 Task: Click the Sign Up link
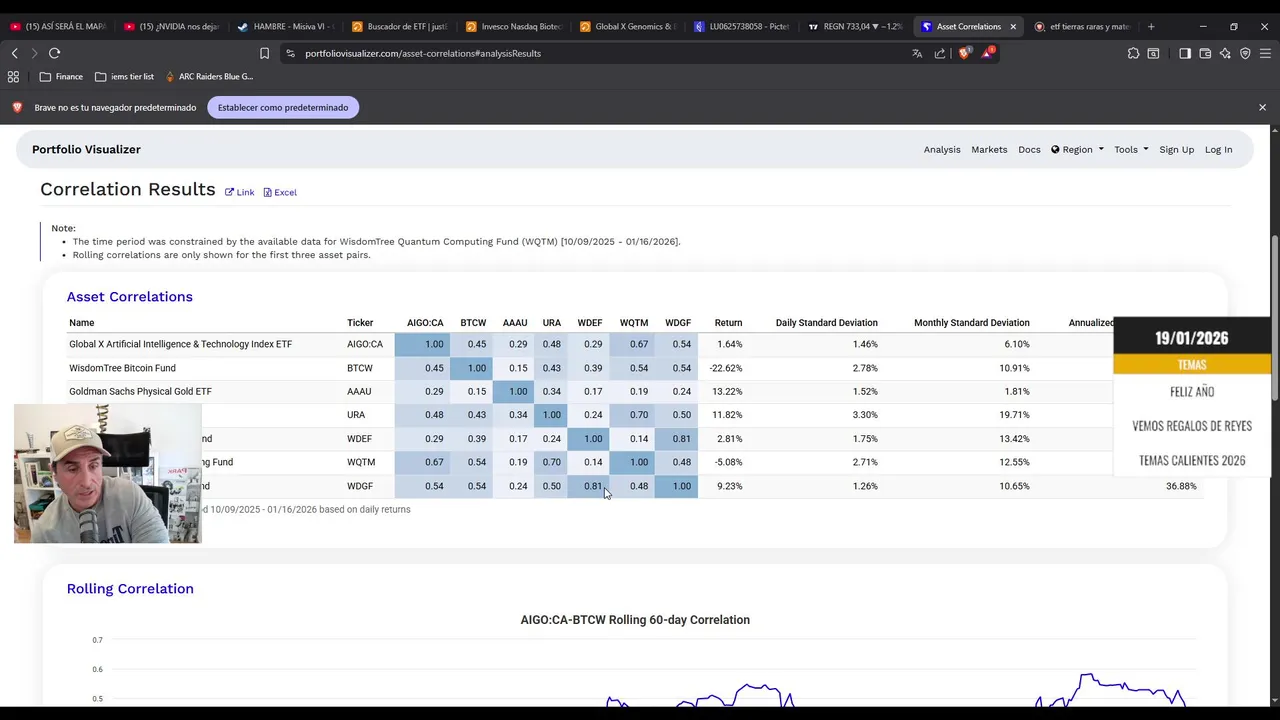coord(1176,150)
